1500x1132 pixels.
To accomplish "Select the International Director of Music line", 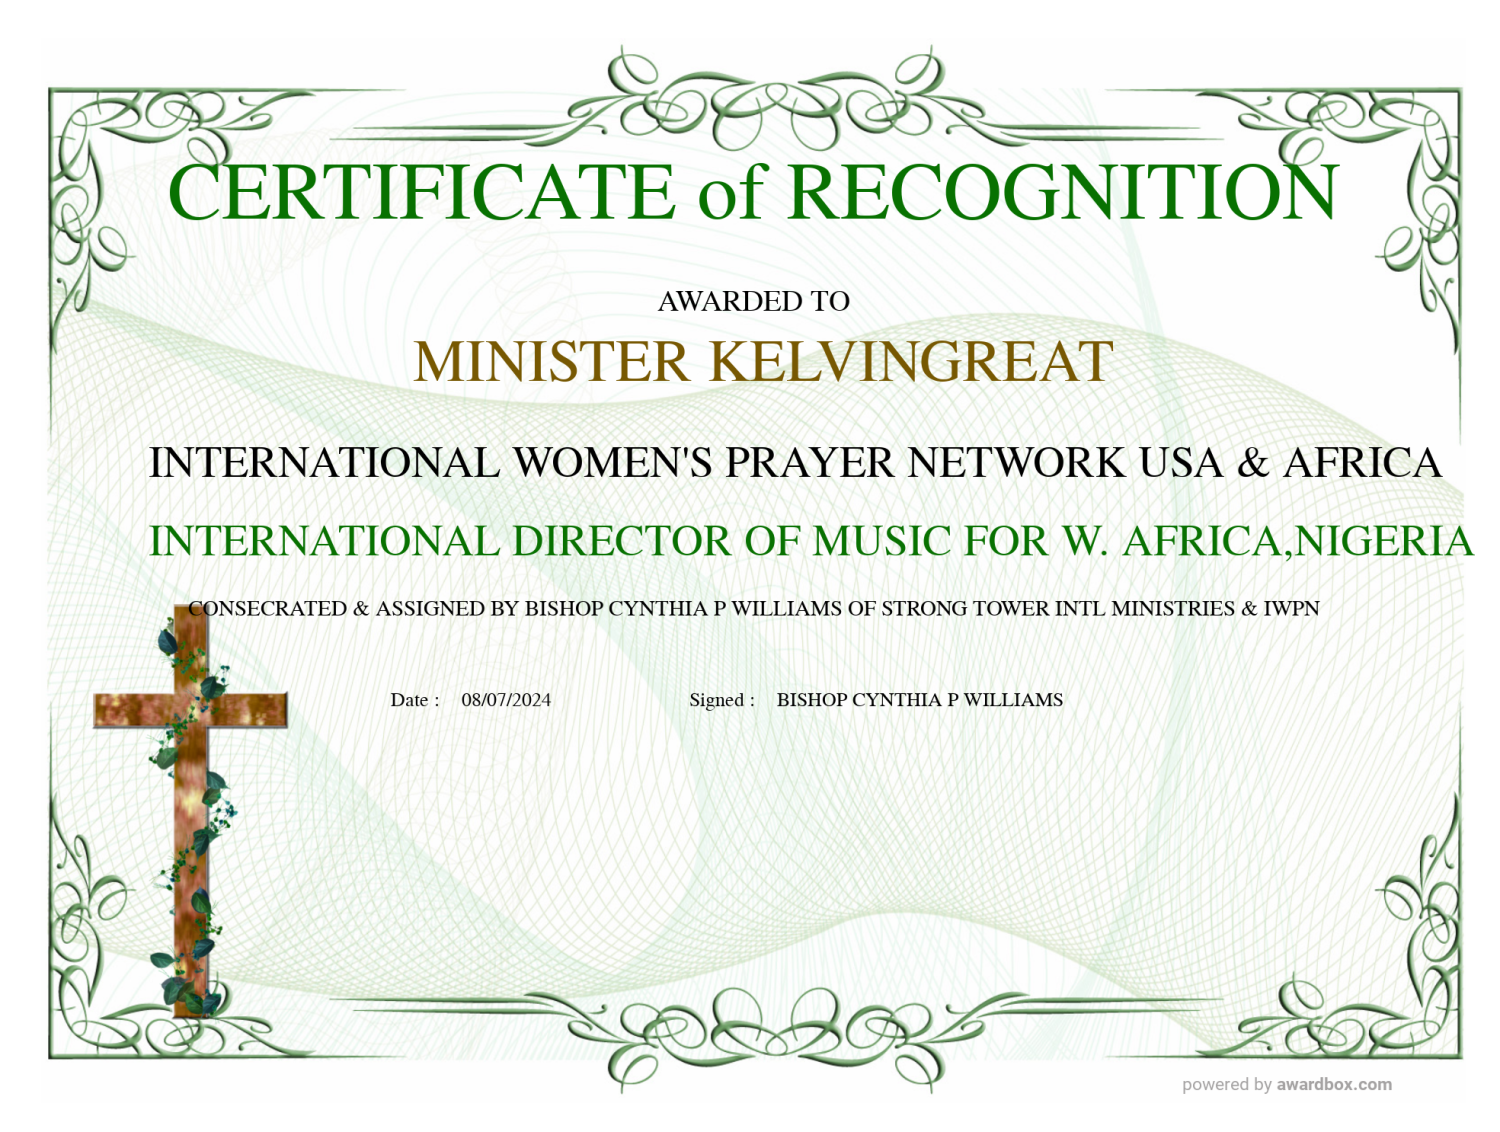I will pos(810,542).
